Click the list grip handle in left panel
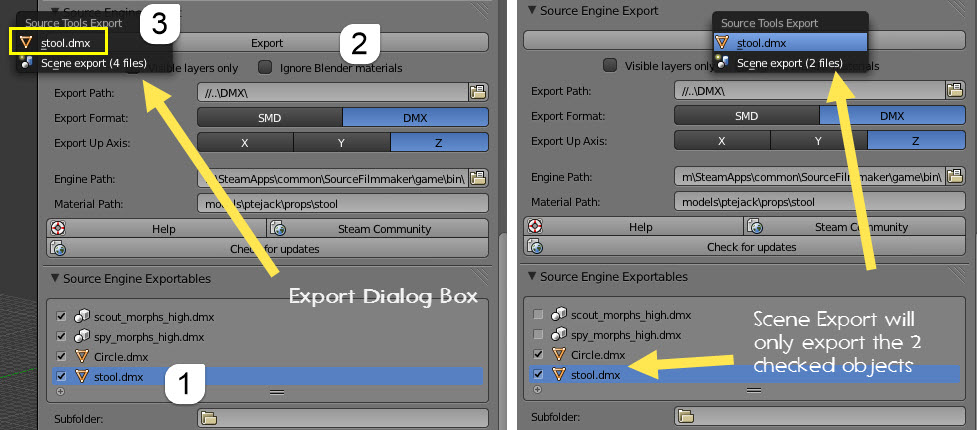977x430 pixels. [277, 392]
